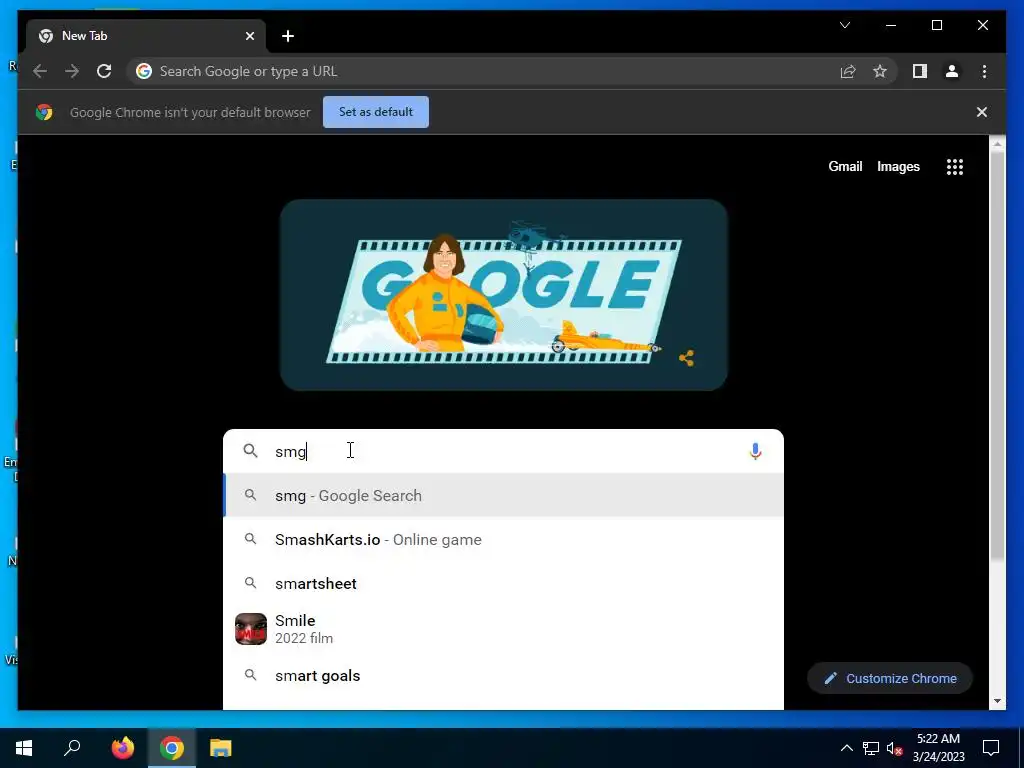
Task: Open the muted volume tray icon
Action: (x=894, y=748)
